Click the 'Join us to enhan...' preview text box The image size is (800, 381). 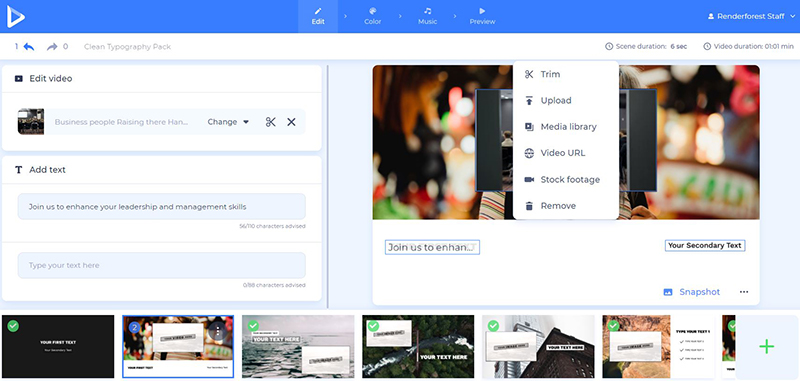432,247
